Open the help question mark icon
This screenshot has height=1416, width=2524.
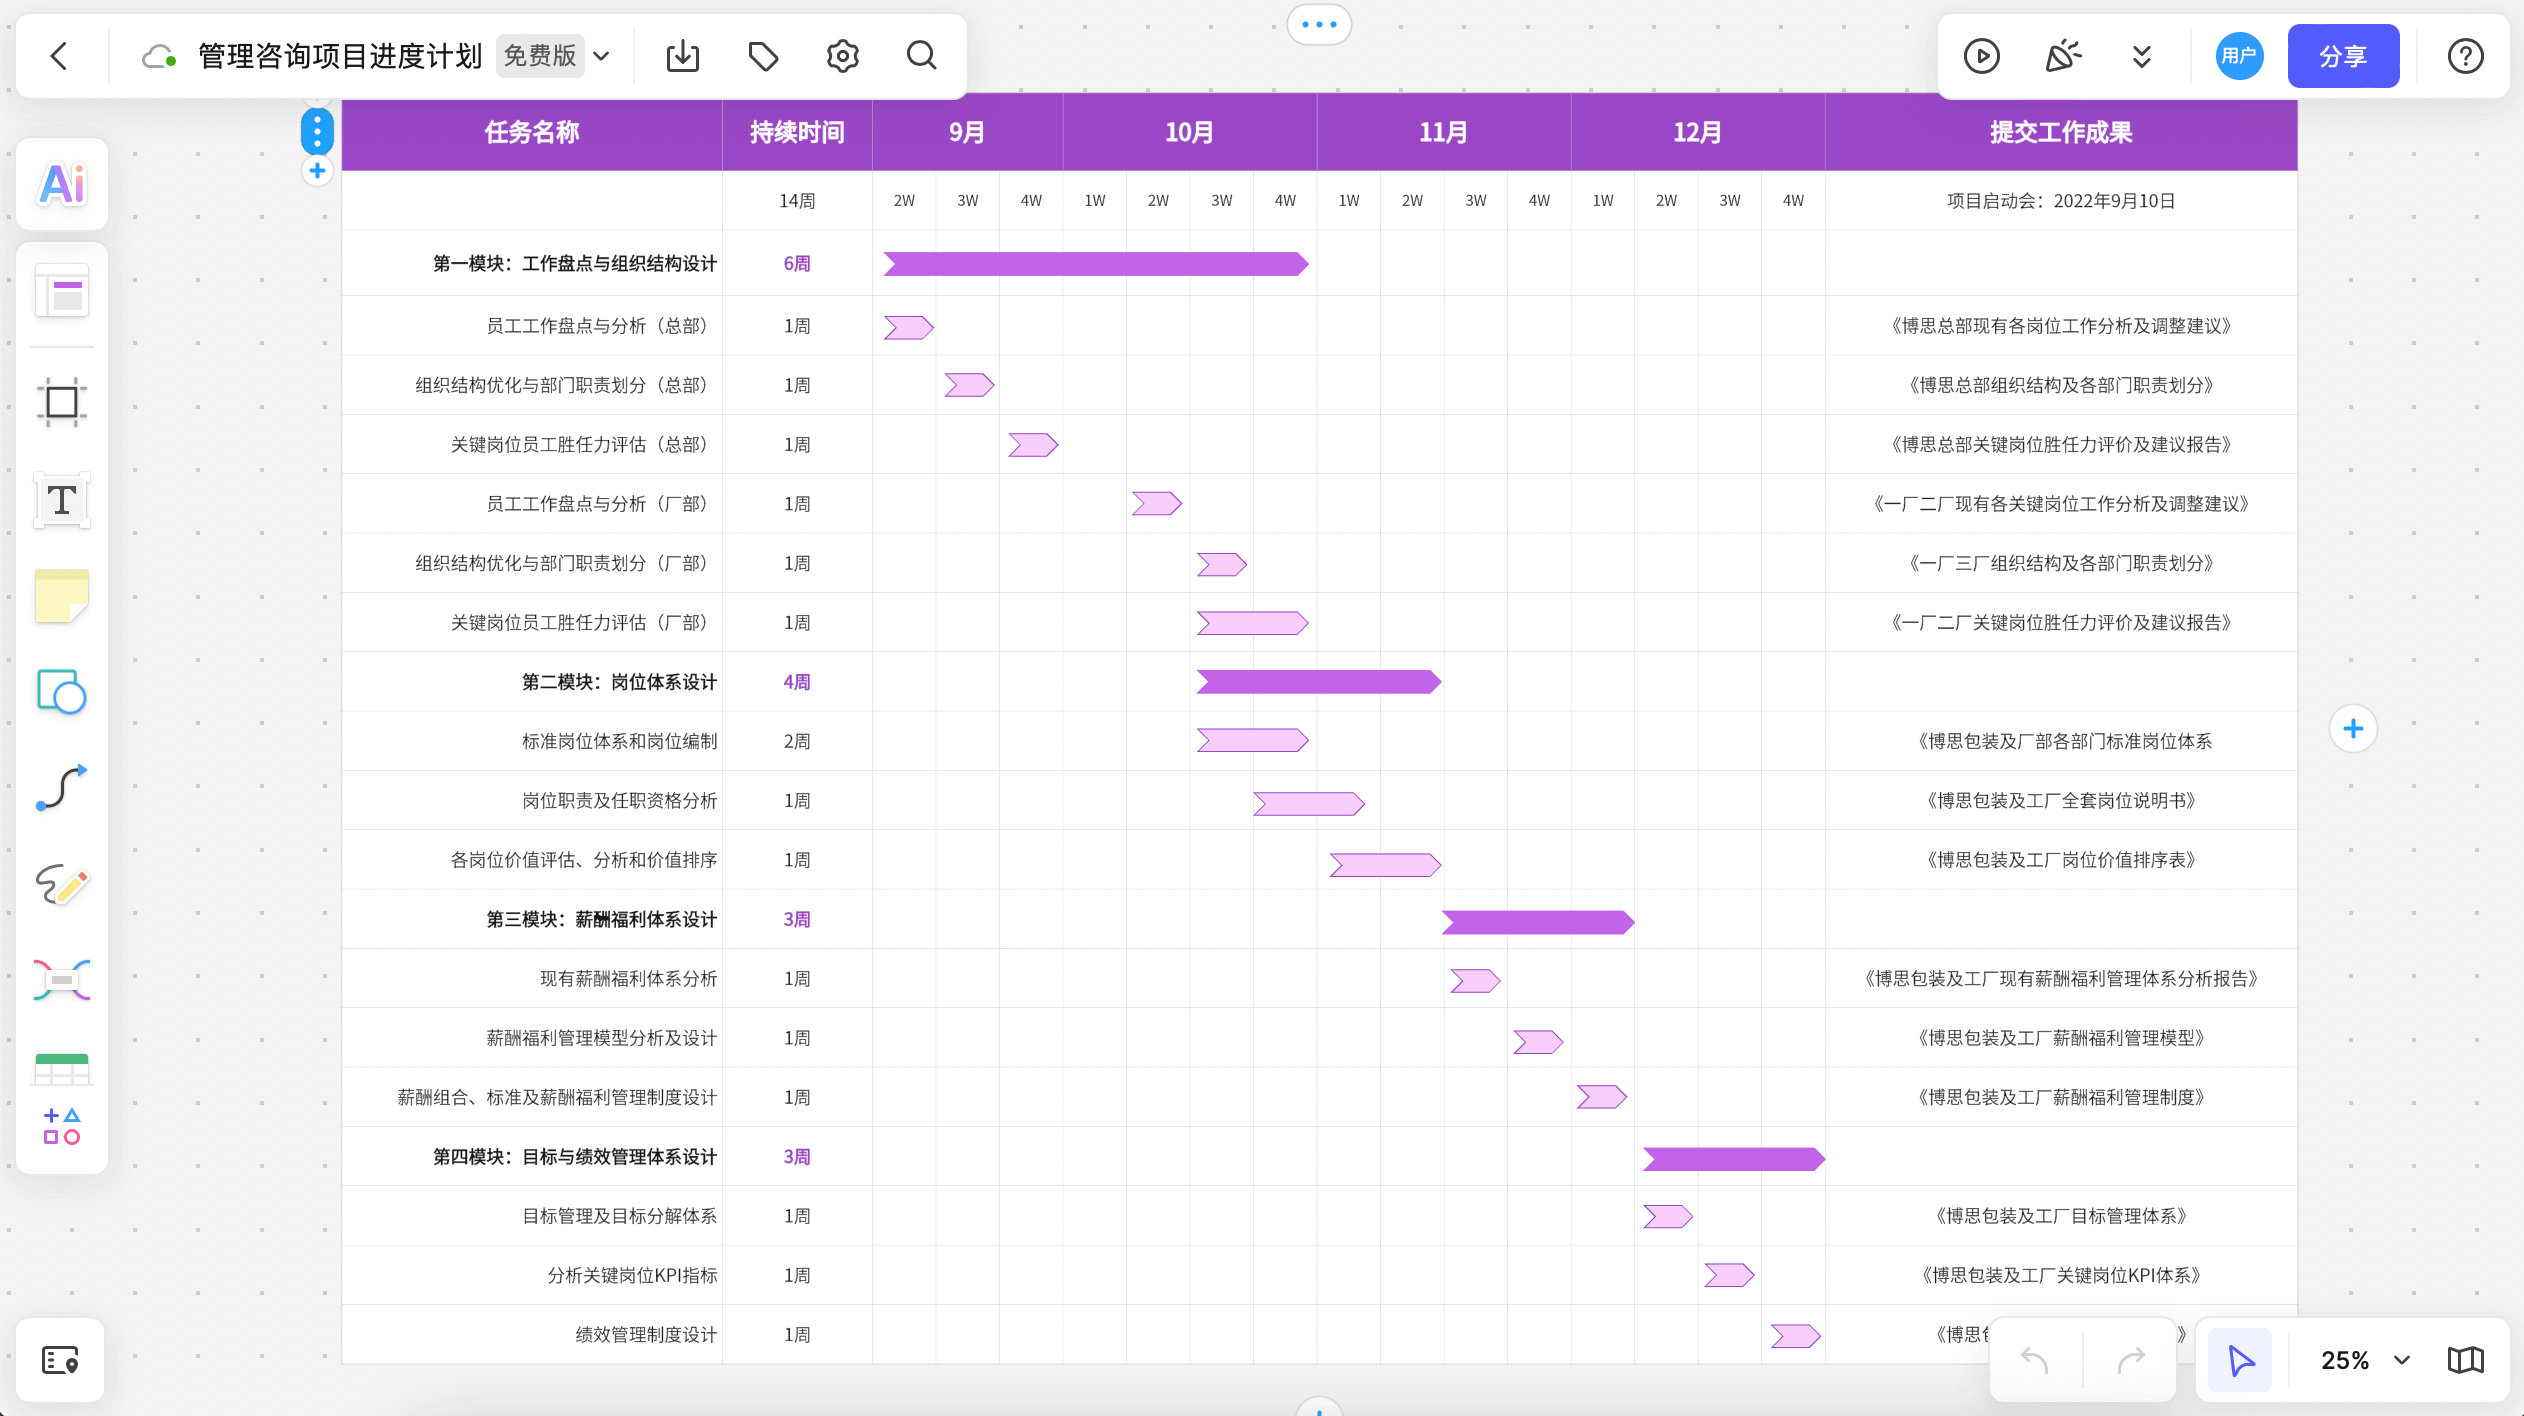click(2465, 56)
